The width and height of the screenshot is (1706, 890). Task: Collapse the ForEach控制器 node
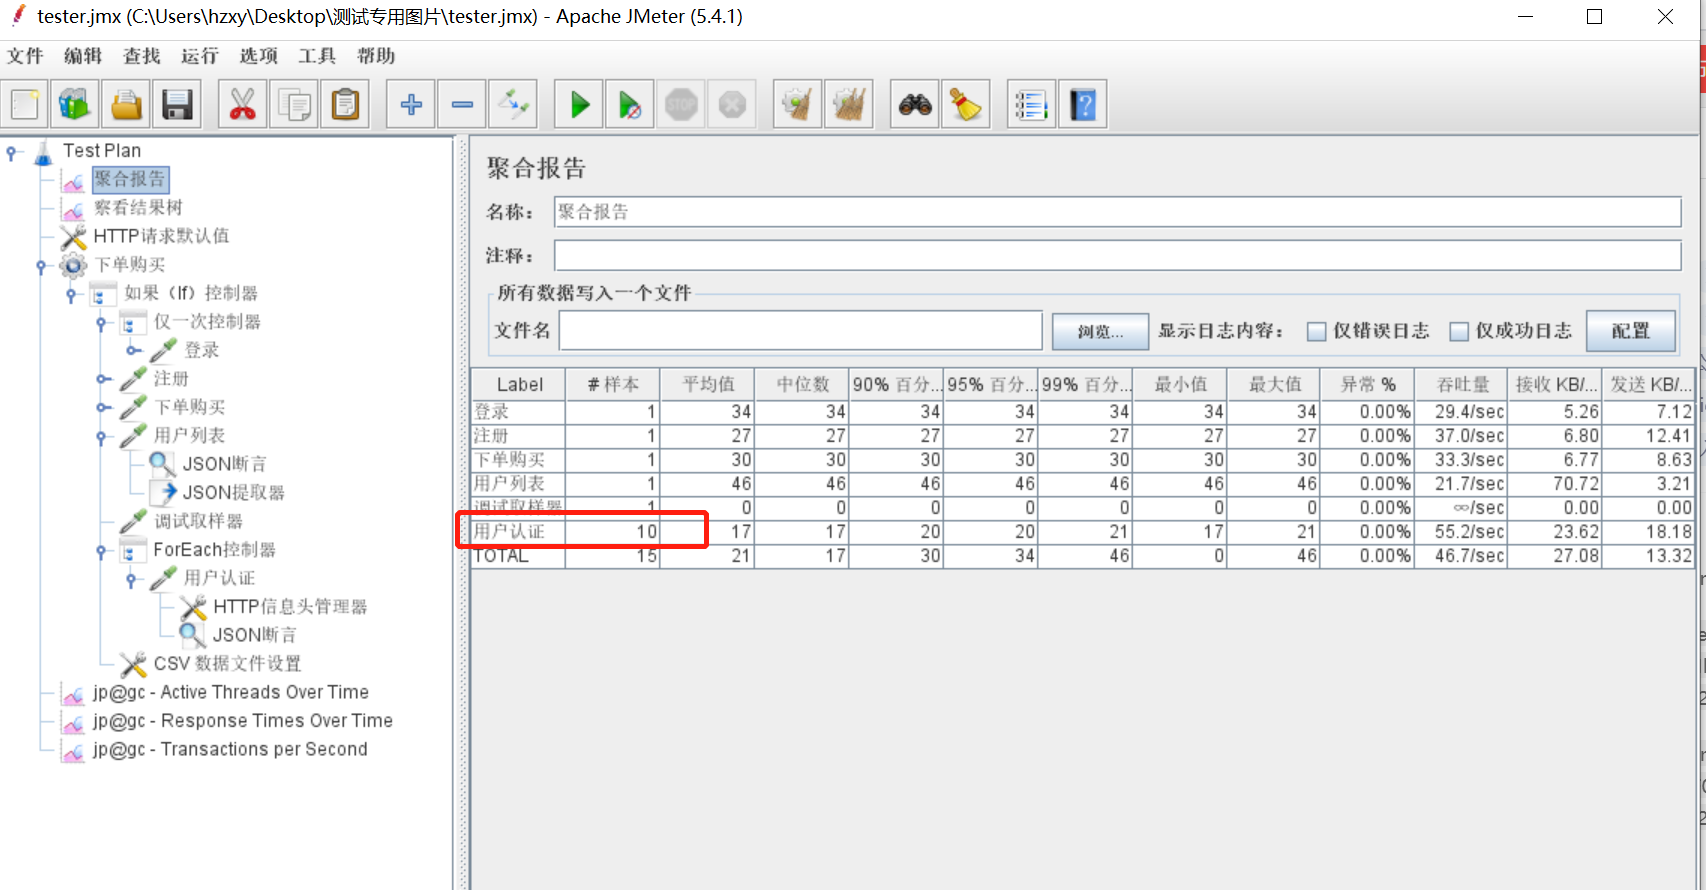click(x=101, y=551)
